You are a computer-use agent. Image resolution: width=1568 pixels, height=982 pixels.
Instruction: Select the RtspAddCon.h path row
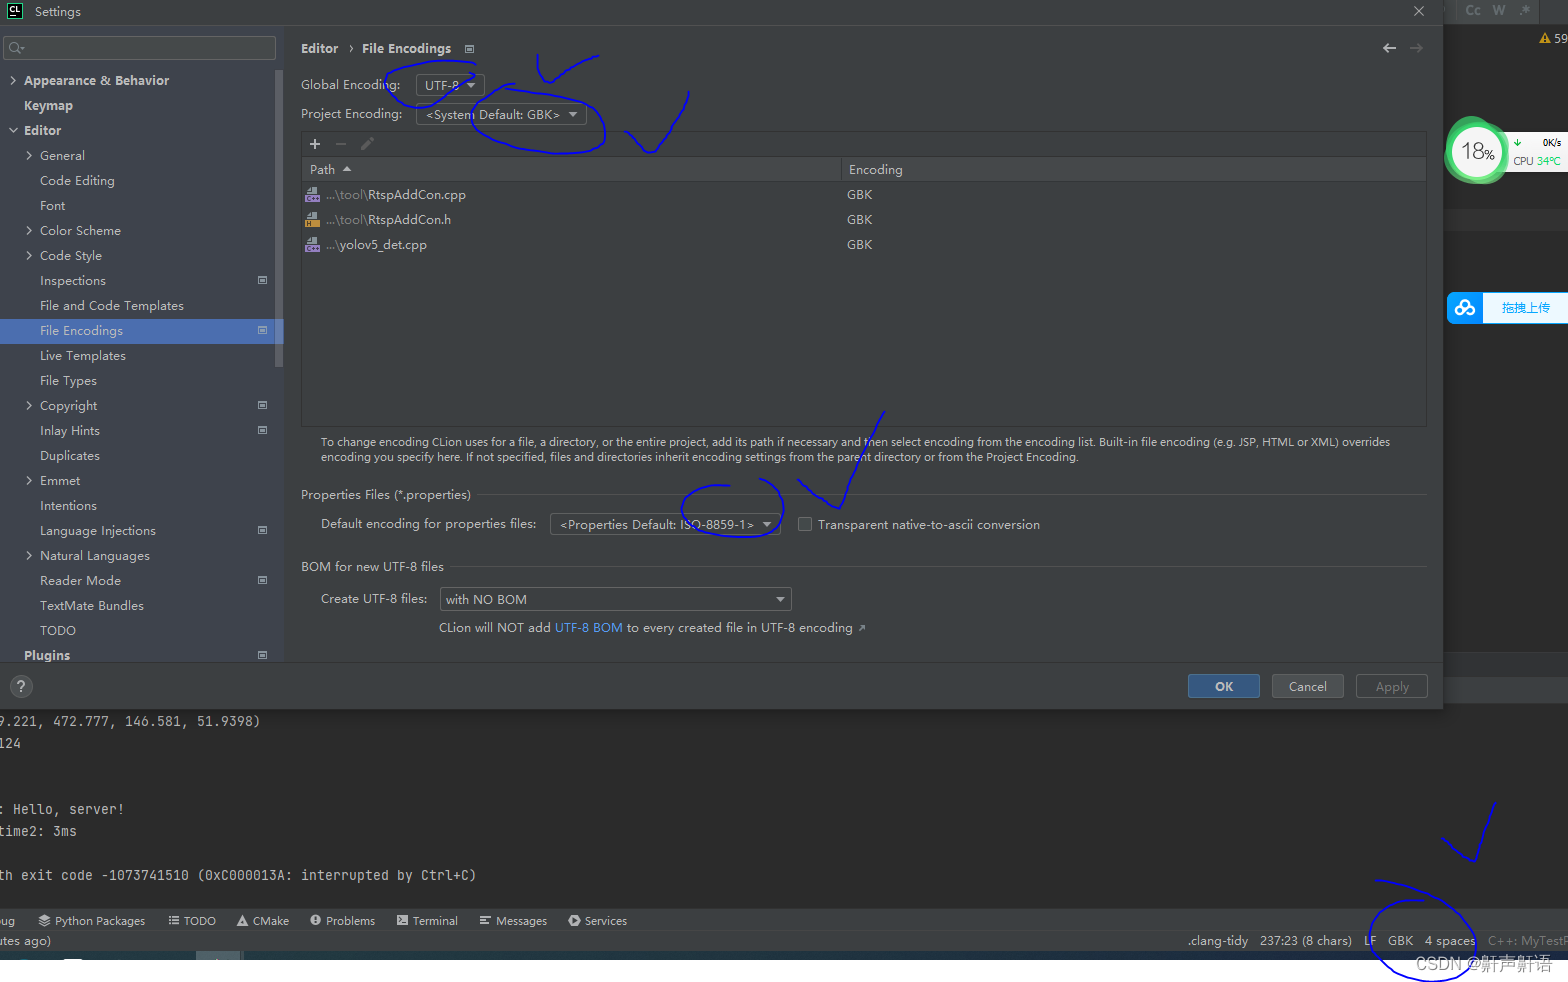click(864, 220)
